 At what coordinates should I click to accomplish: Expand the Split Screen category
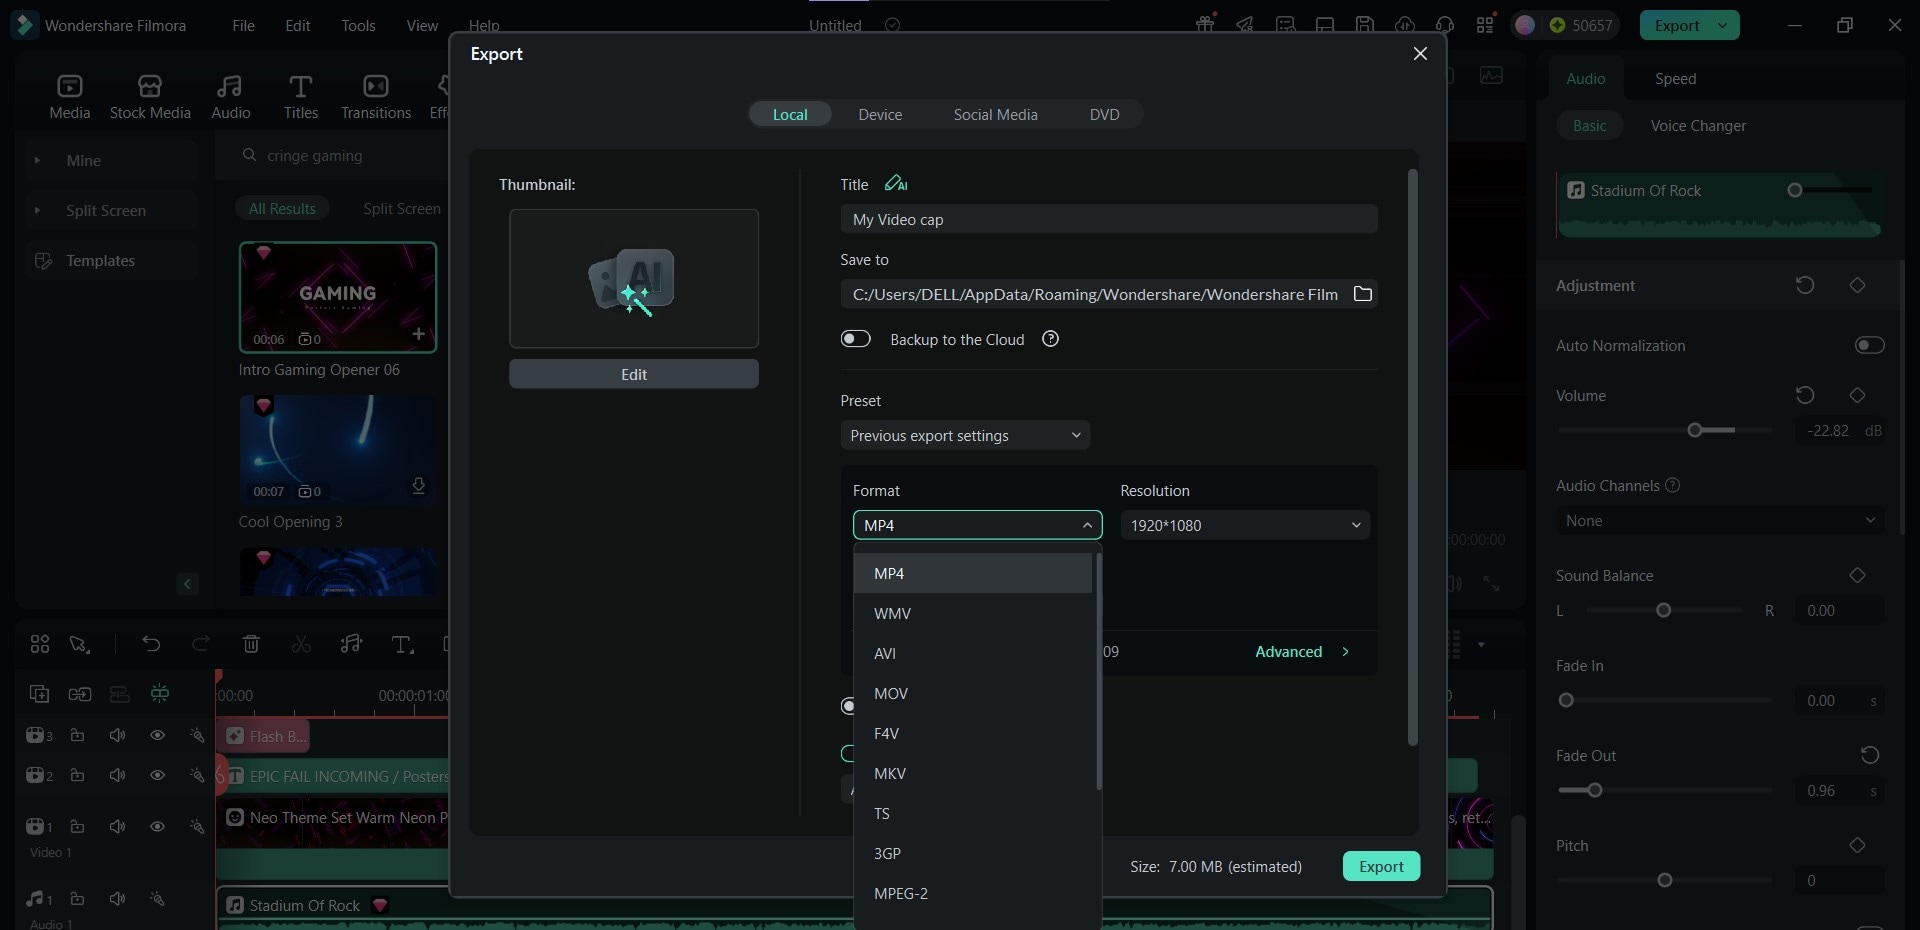tap(37, 210)
